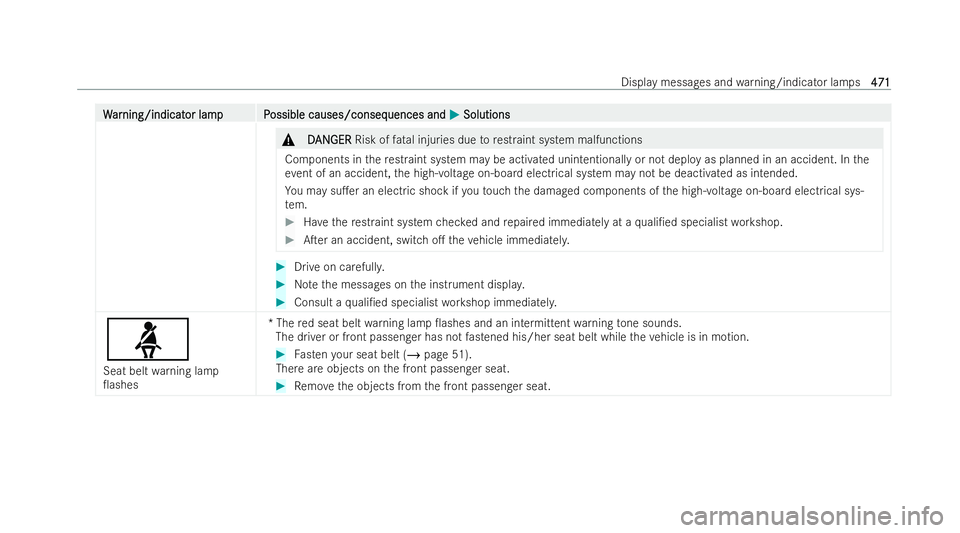Select the 'Warning/indicator lamp' column header
The image size is (960, 533).
163,114
